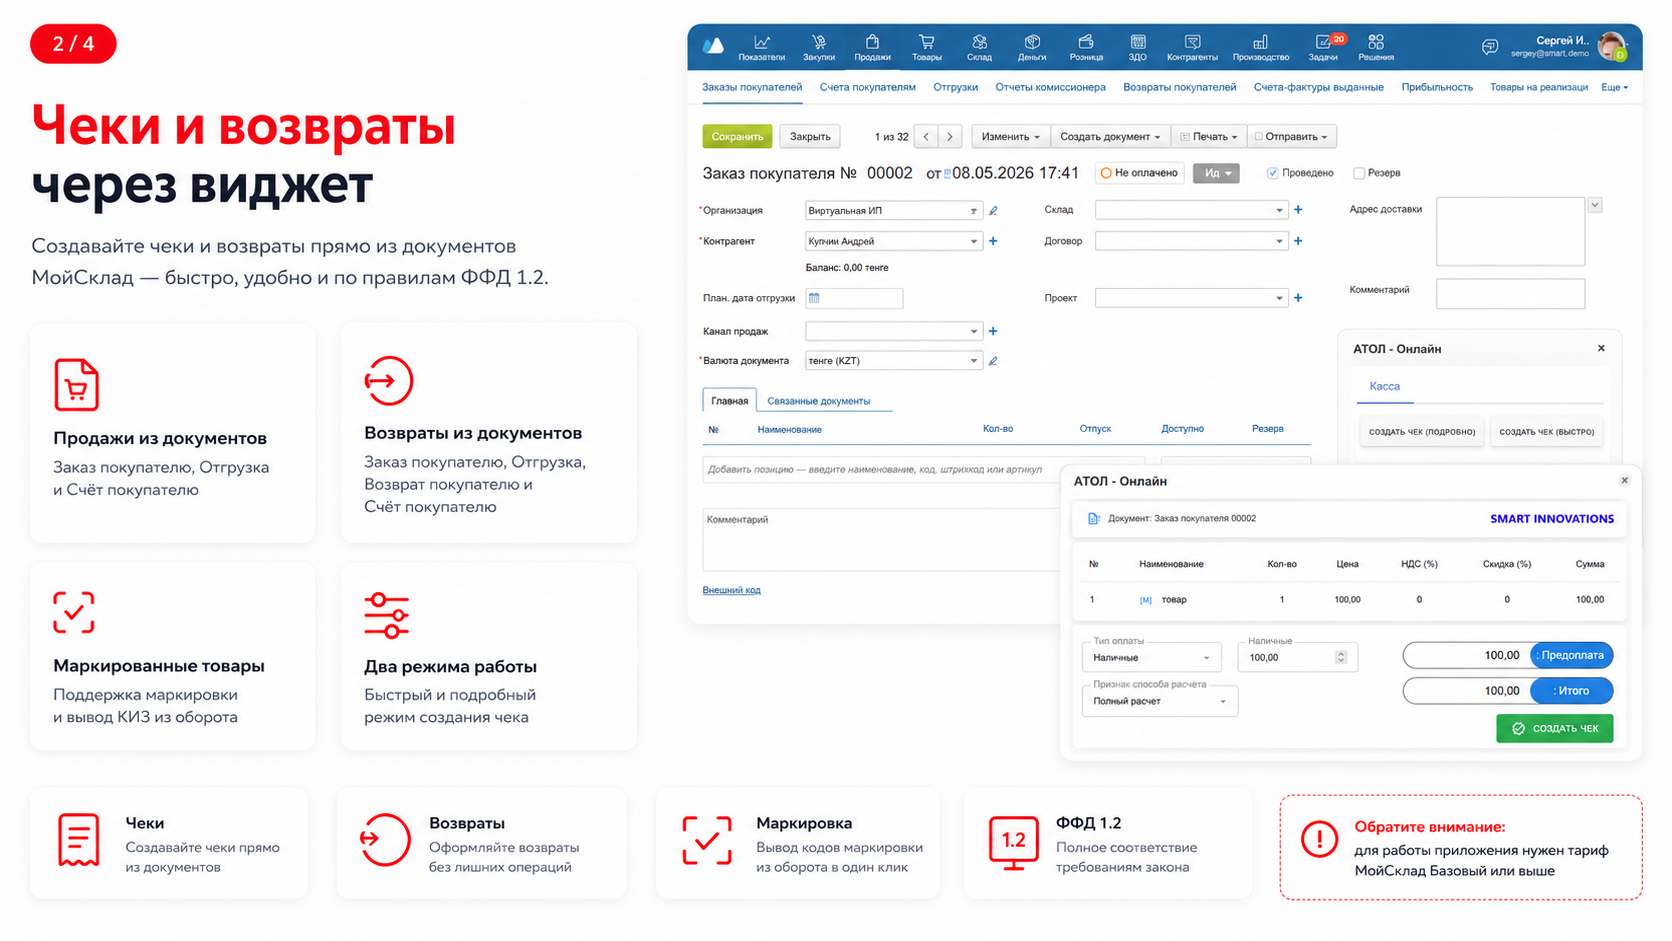
Task: Click the plus icon next to Канал продаж
Action: coord(993,331)
